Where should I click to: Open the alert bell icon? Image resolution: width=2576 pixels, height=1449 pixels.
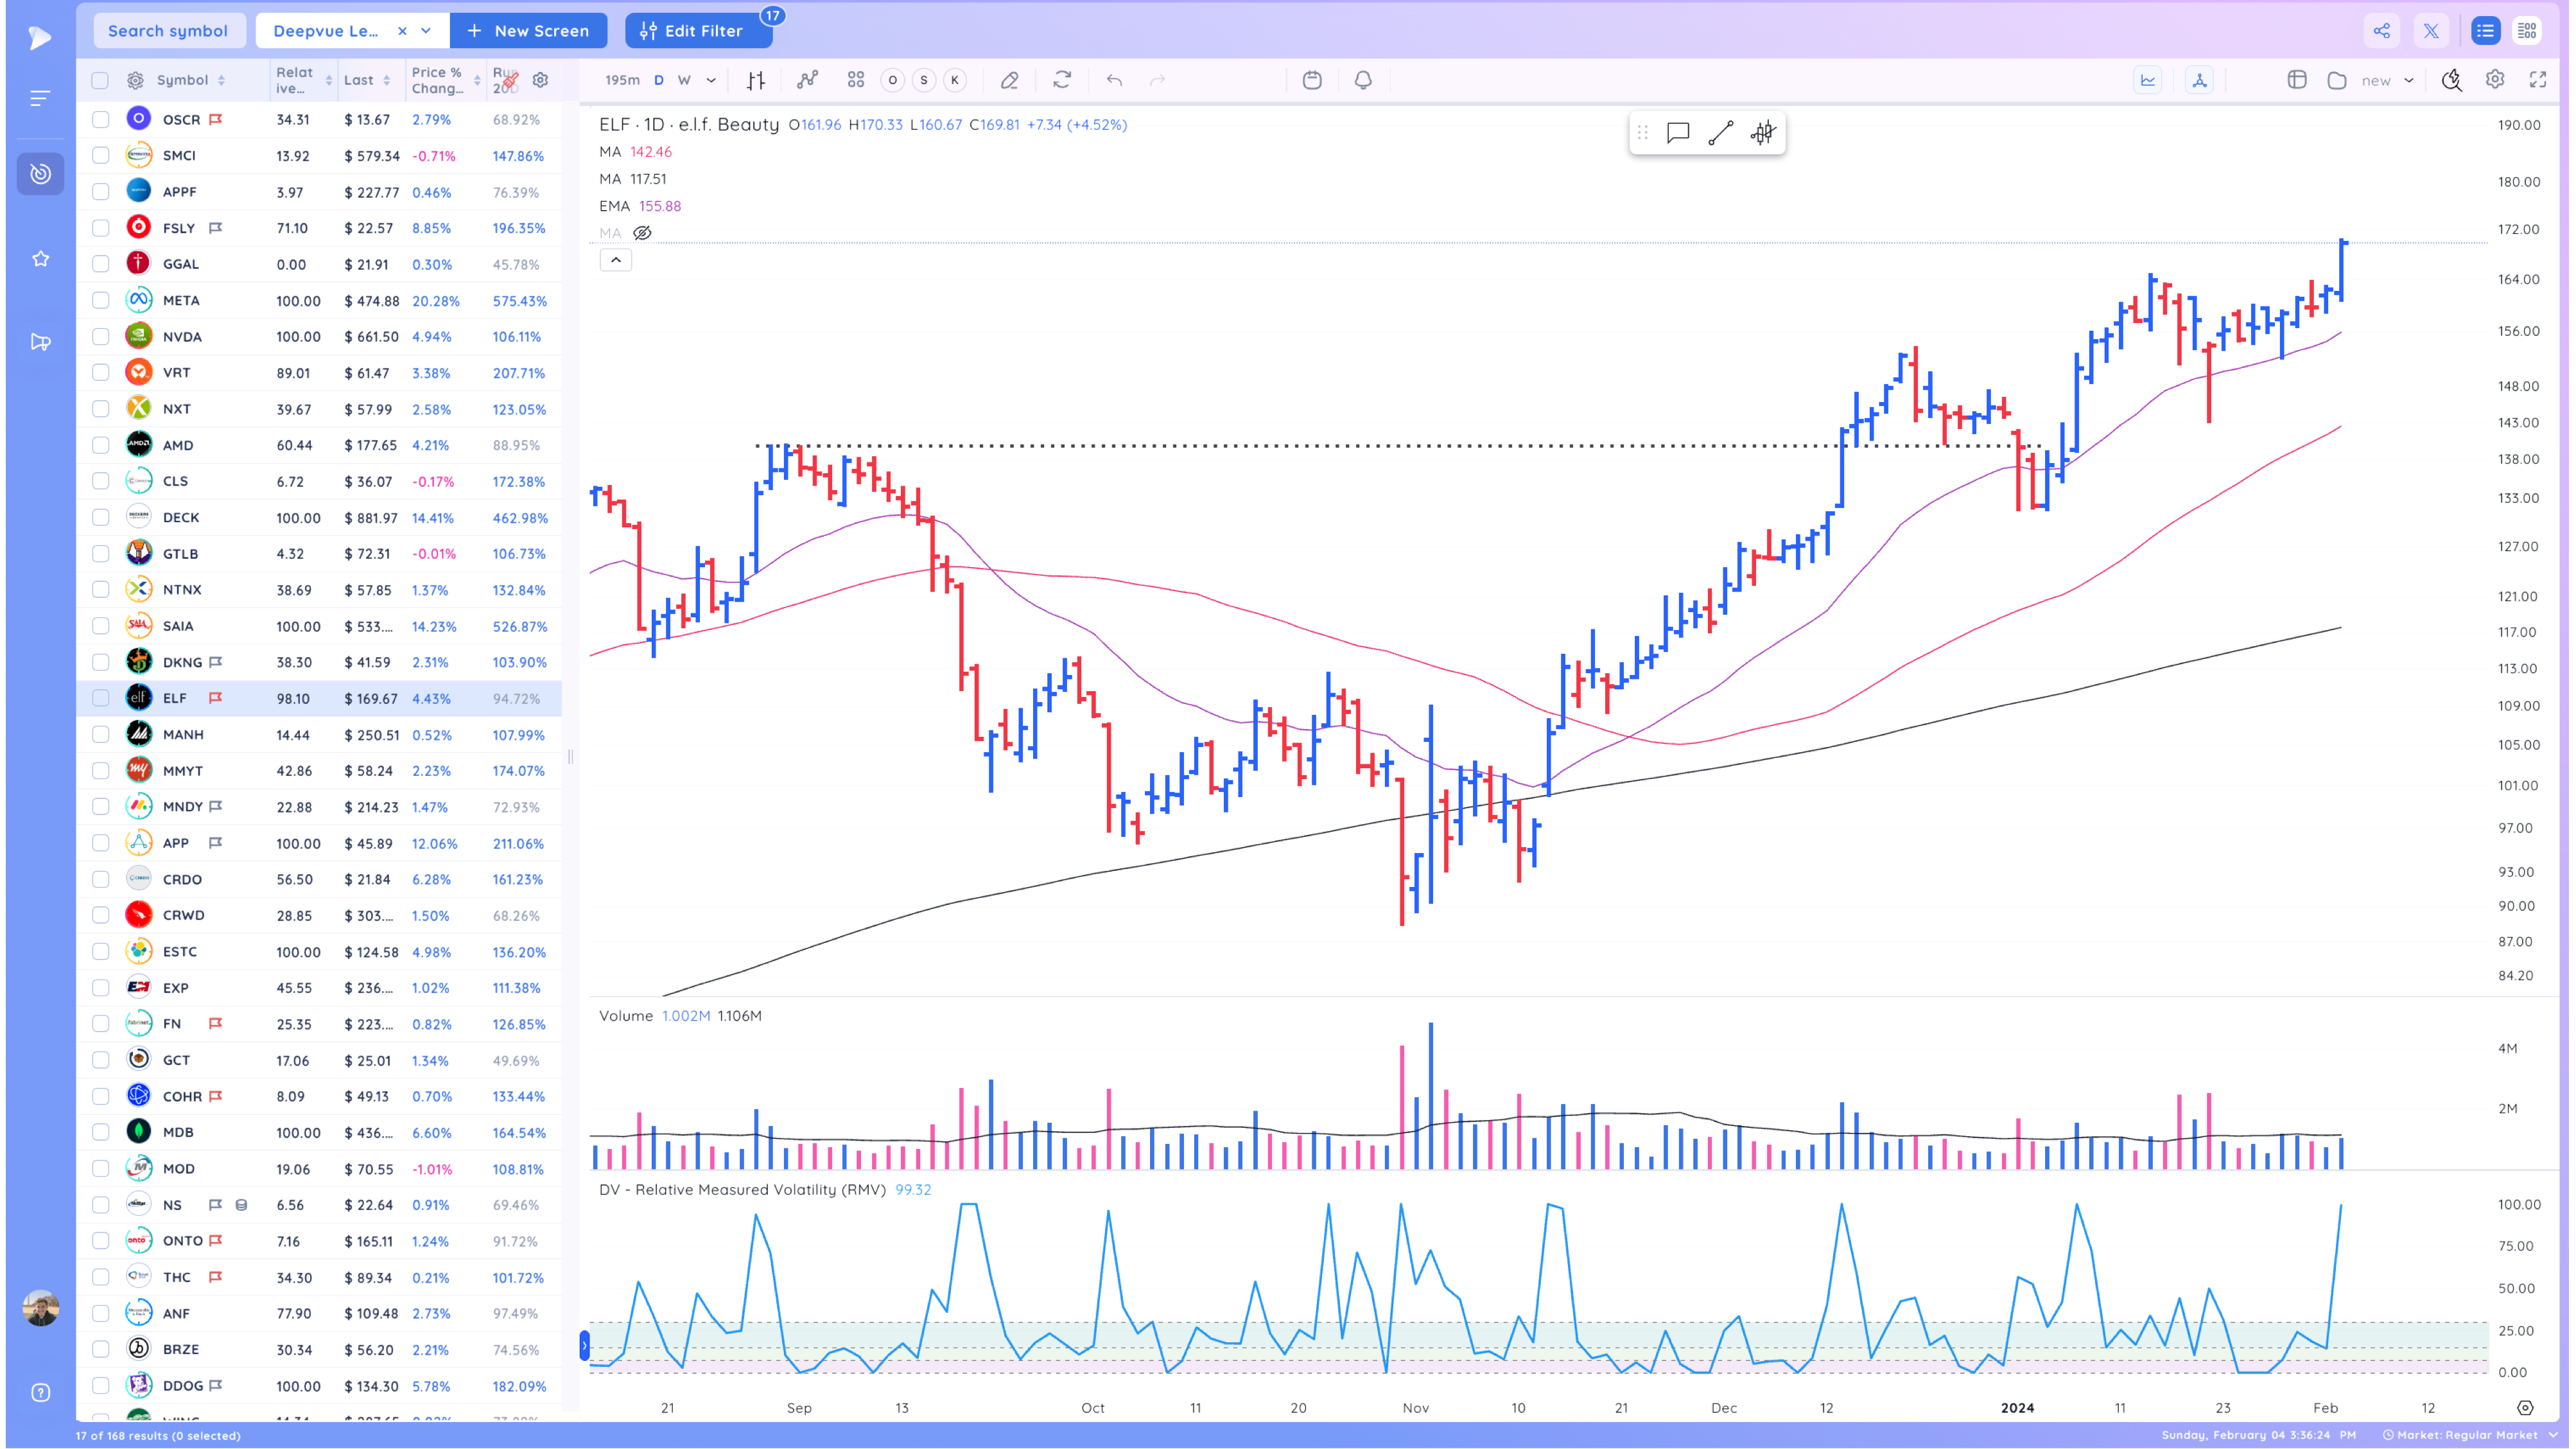click(1363, 80)
